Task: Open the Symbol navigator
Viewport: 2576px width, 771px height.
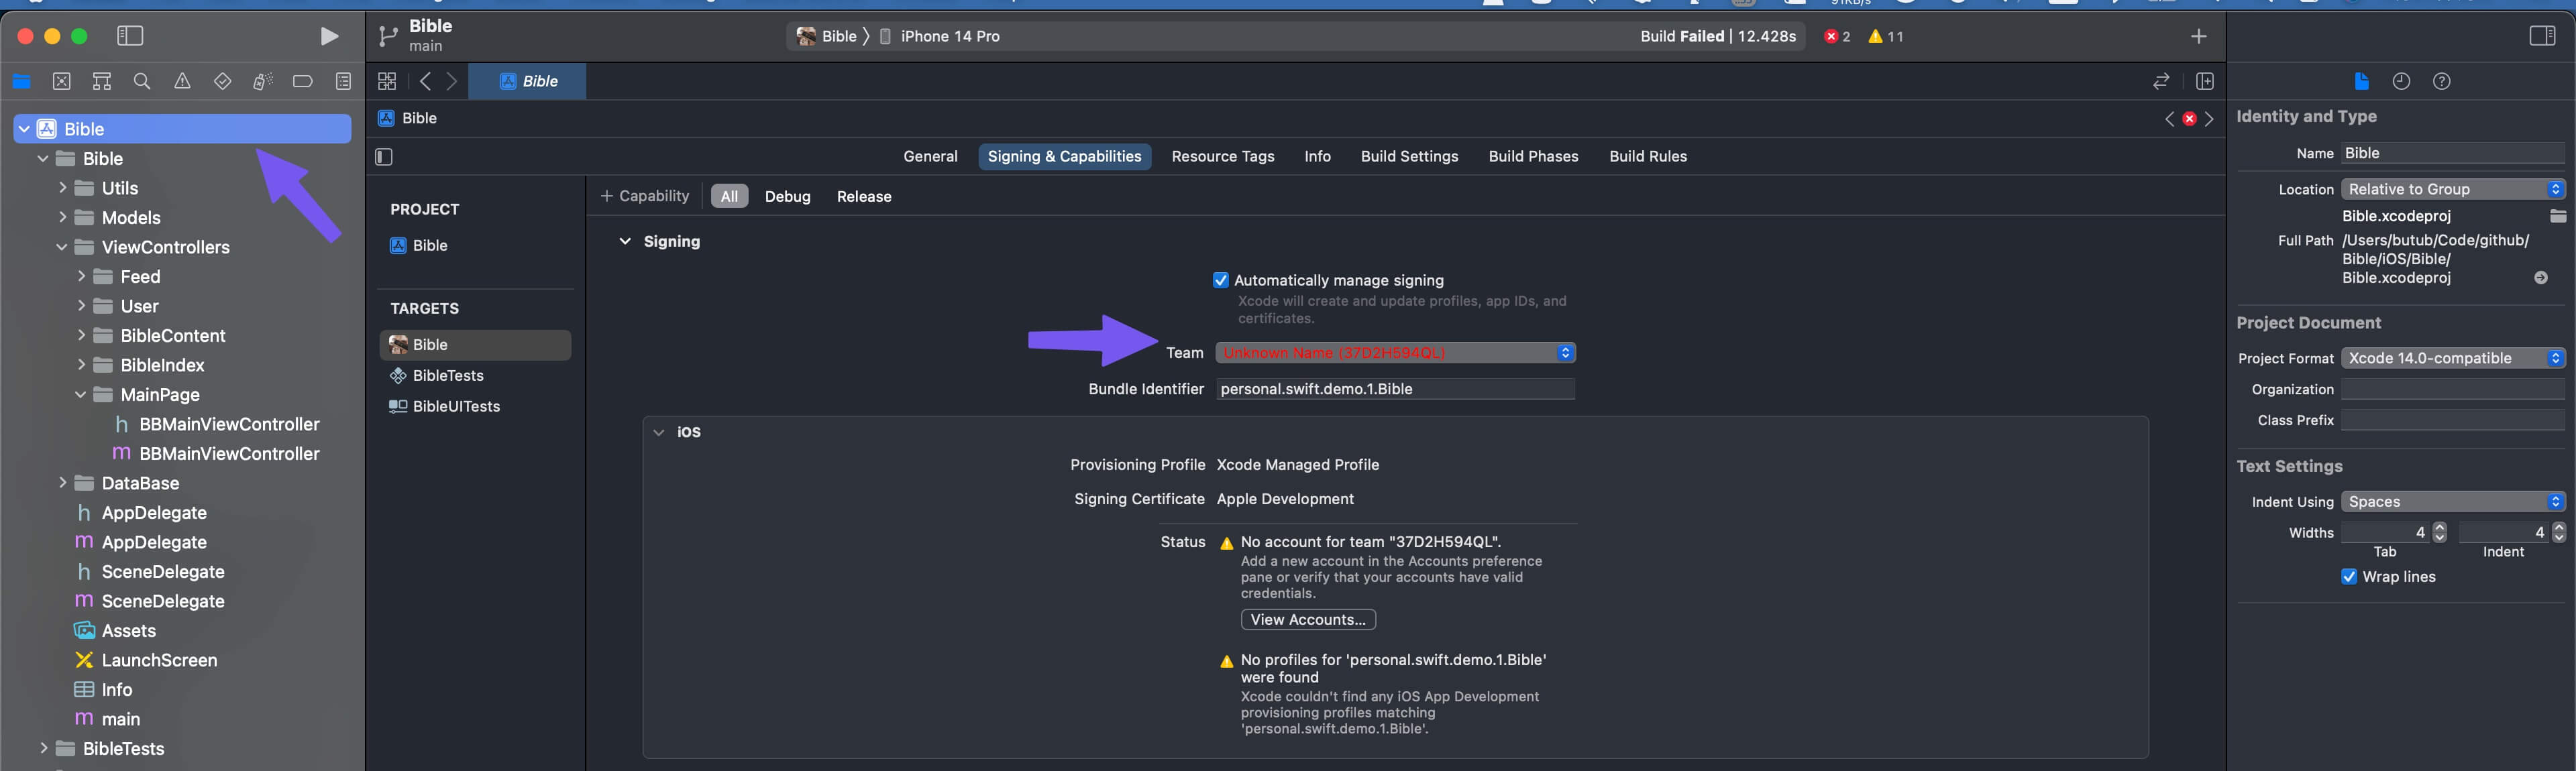Action: 101,82
